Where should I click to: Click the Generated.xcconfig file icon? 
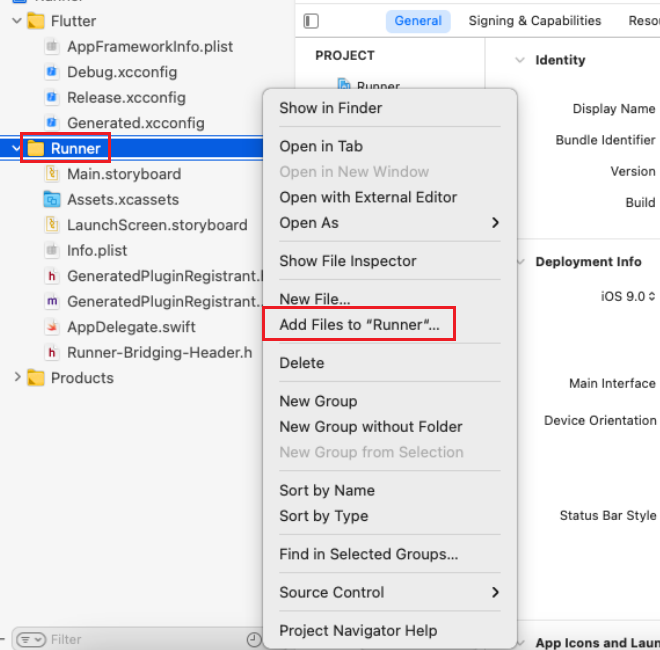click(x=52, y=123)
